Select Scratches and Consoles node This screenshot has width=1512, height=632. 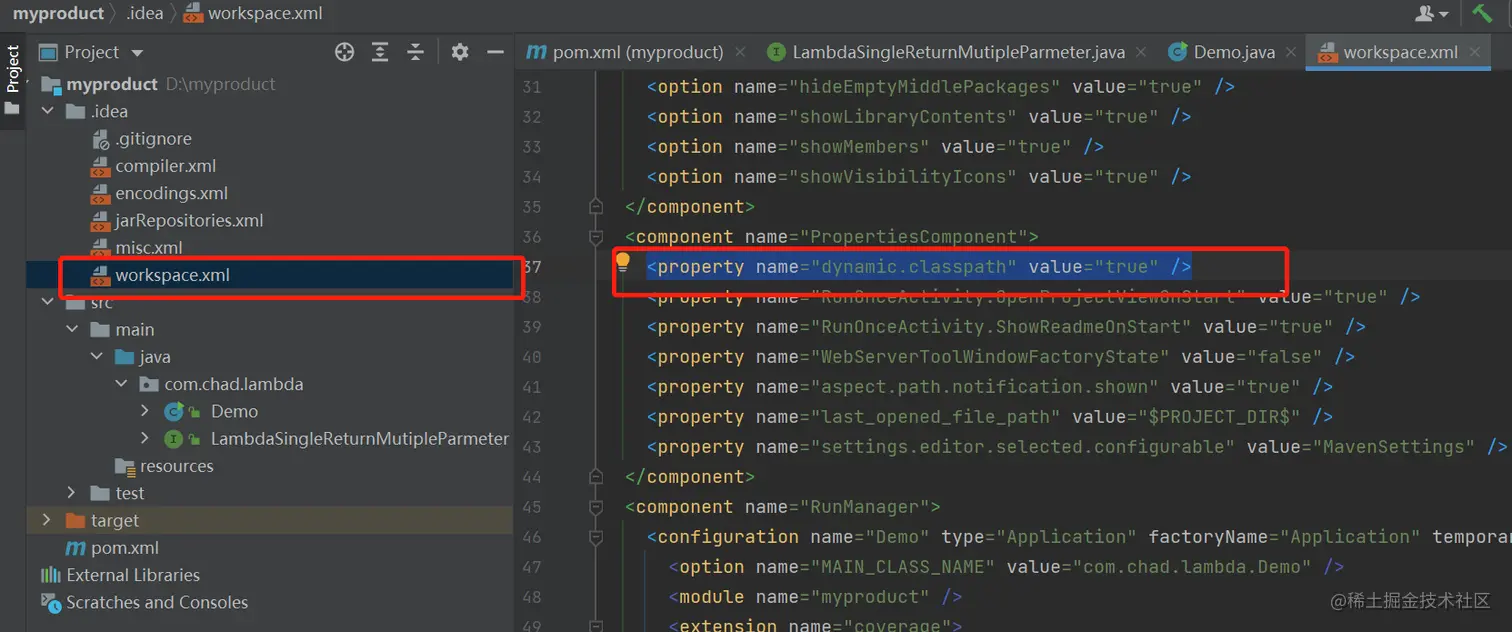(x=157, y=602)
